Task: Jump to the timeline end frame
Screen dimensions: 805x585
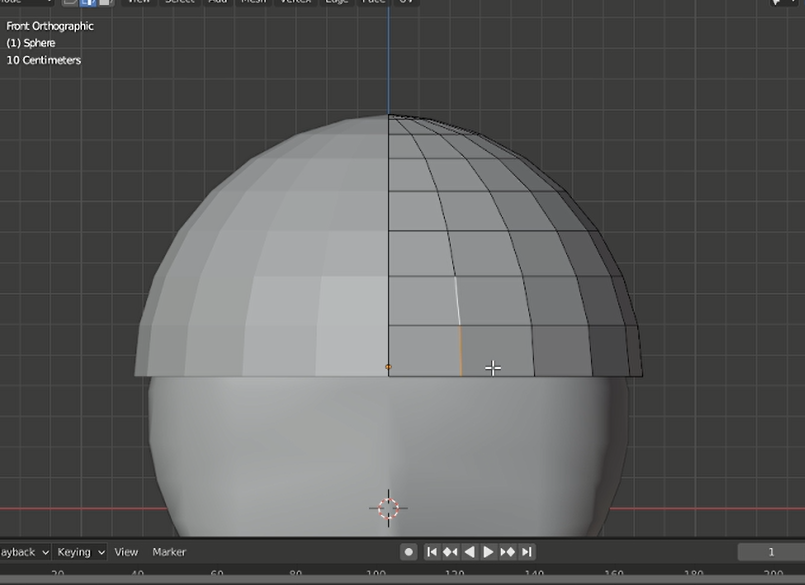Action: click(x=526, y=552)
